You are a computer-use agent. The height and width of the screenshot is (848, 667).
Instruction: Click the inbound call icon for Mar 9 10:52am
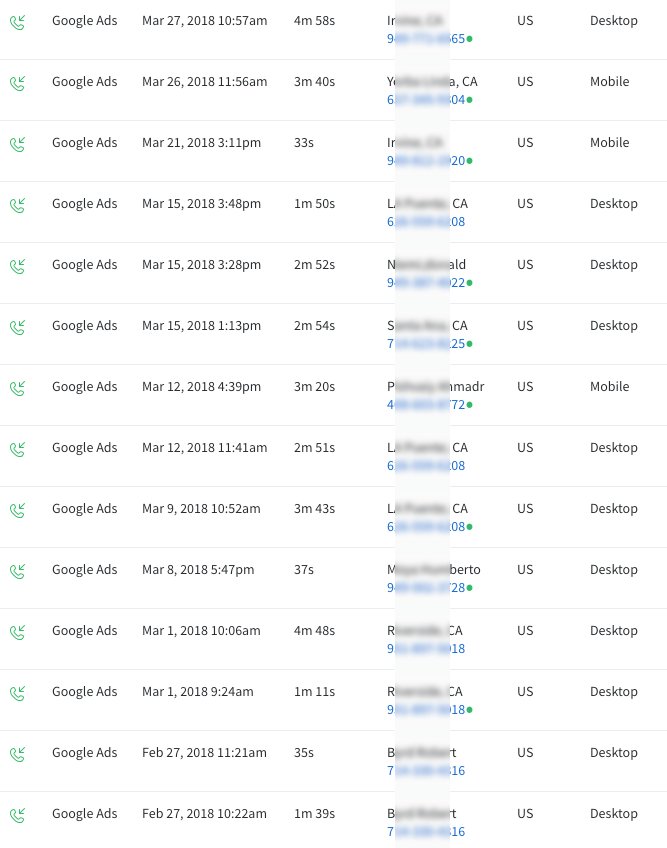(17, 510)
